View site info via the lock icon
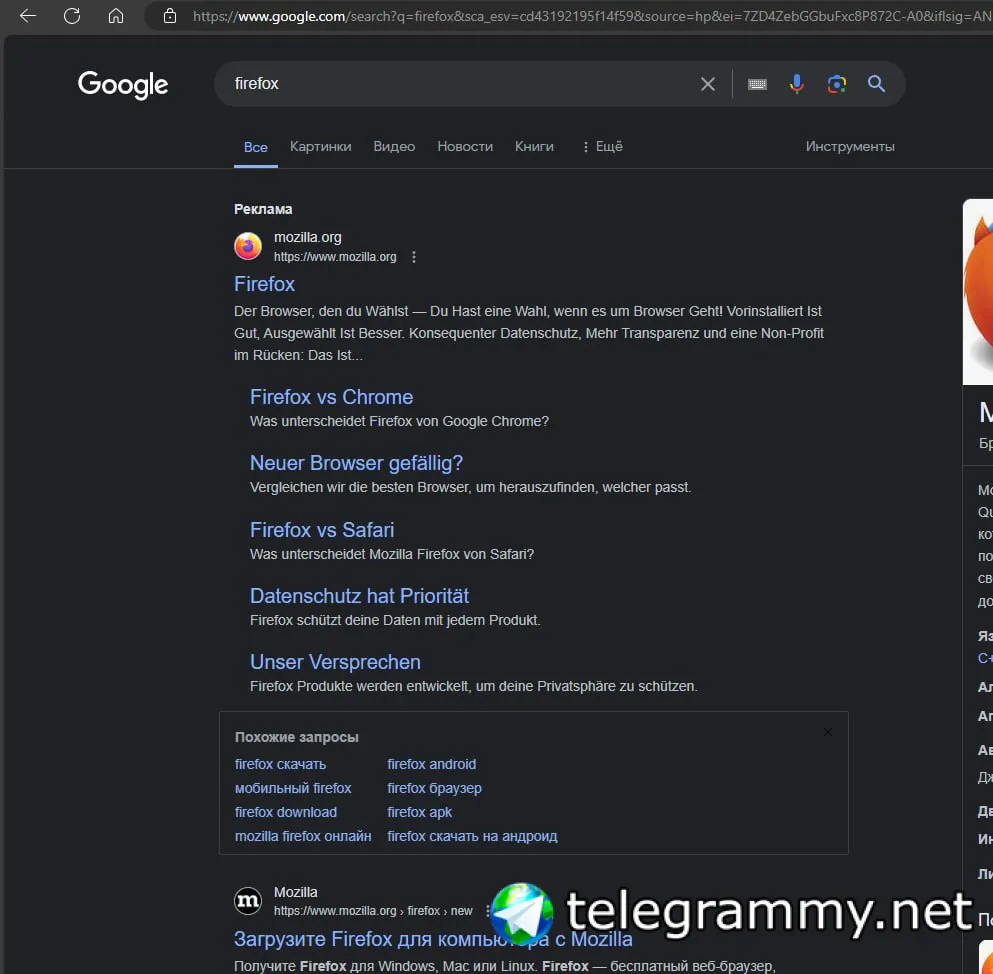 pyautogui.click(x=170, y=16)
